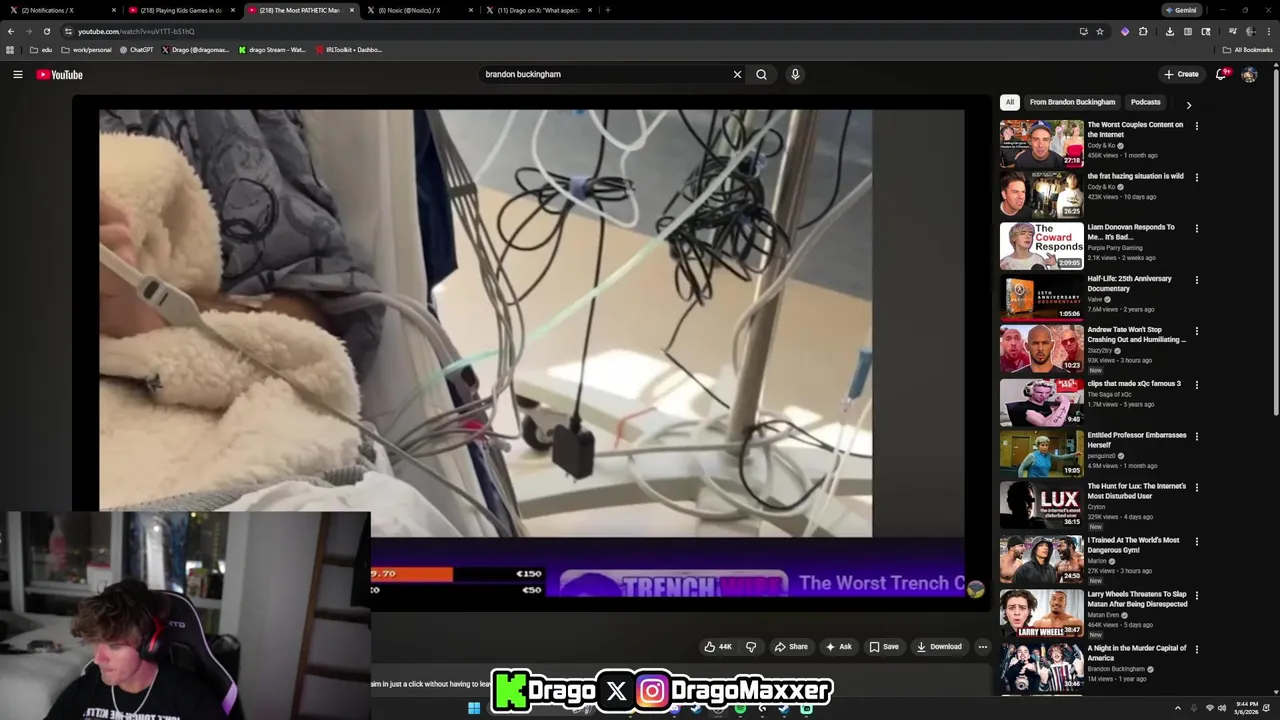Open Chrome three-dot menu

point(1270,31)
